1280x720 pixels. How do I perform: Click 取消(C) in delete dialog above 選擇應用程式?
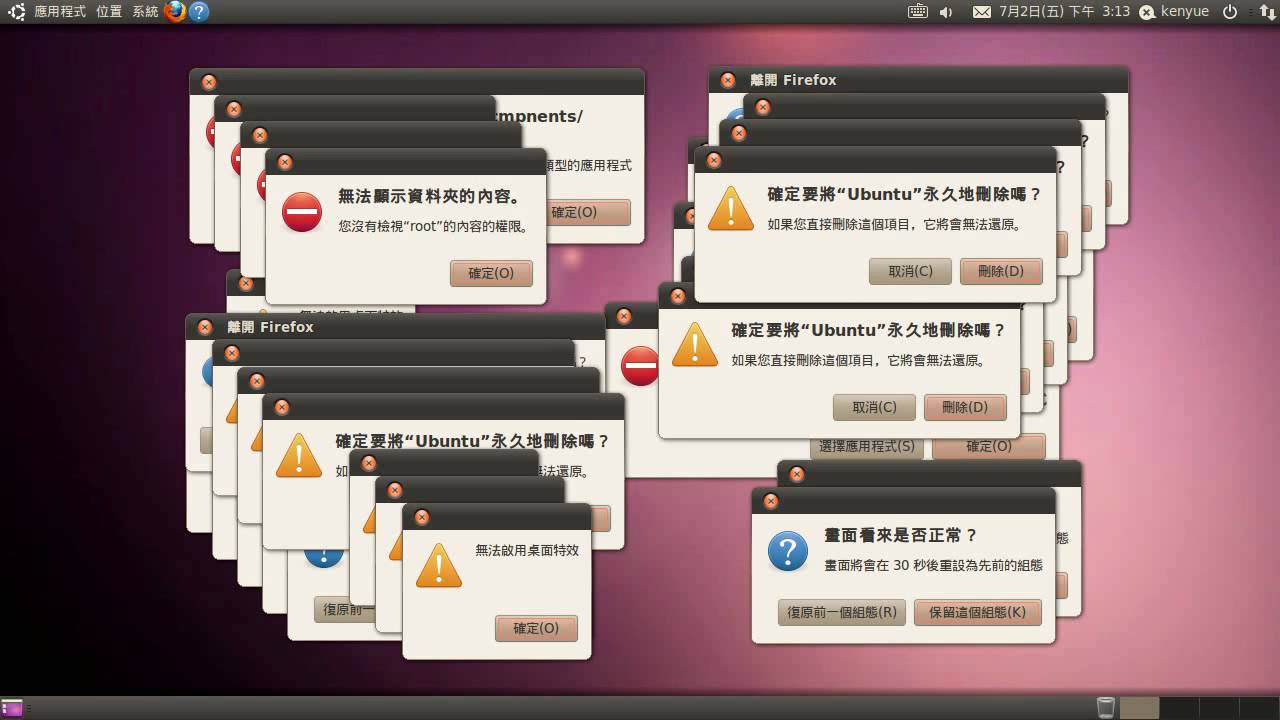click(x=874, y=407)
